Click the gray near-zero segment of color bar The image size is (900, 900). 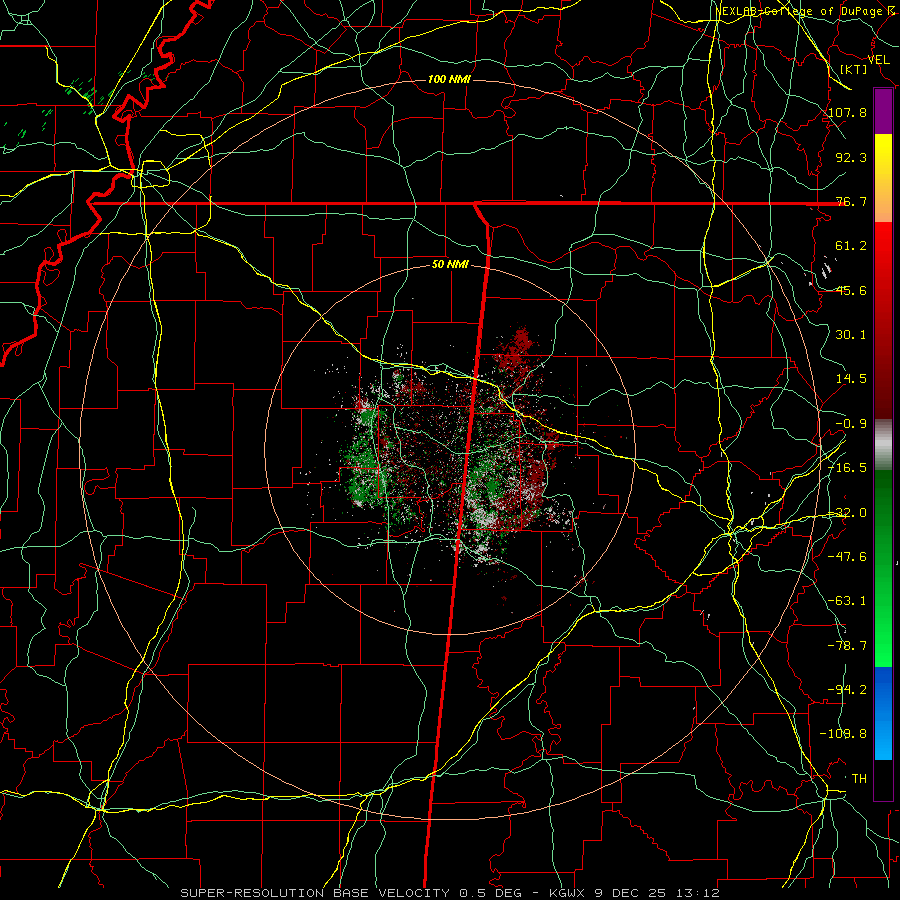[883, 445]
